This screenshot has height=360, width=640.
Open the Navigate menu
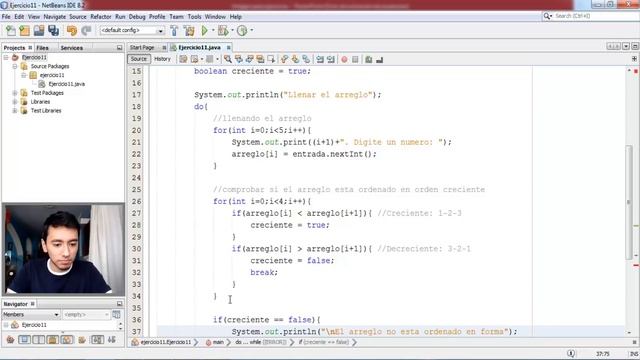[x=55, y=17]
